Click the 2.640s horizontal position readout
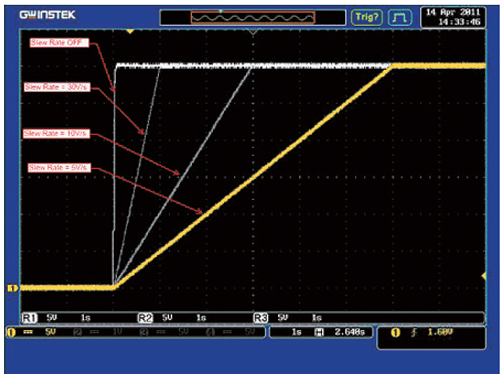503x378 pixels. point(350,332)
